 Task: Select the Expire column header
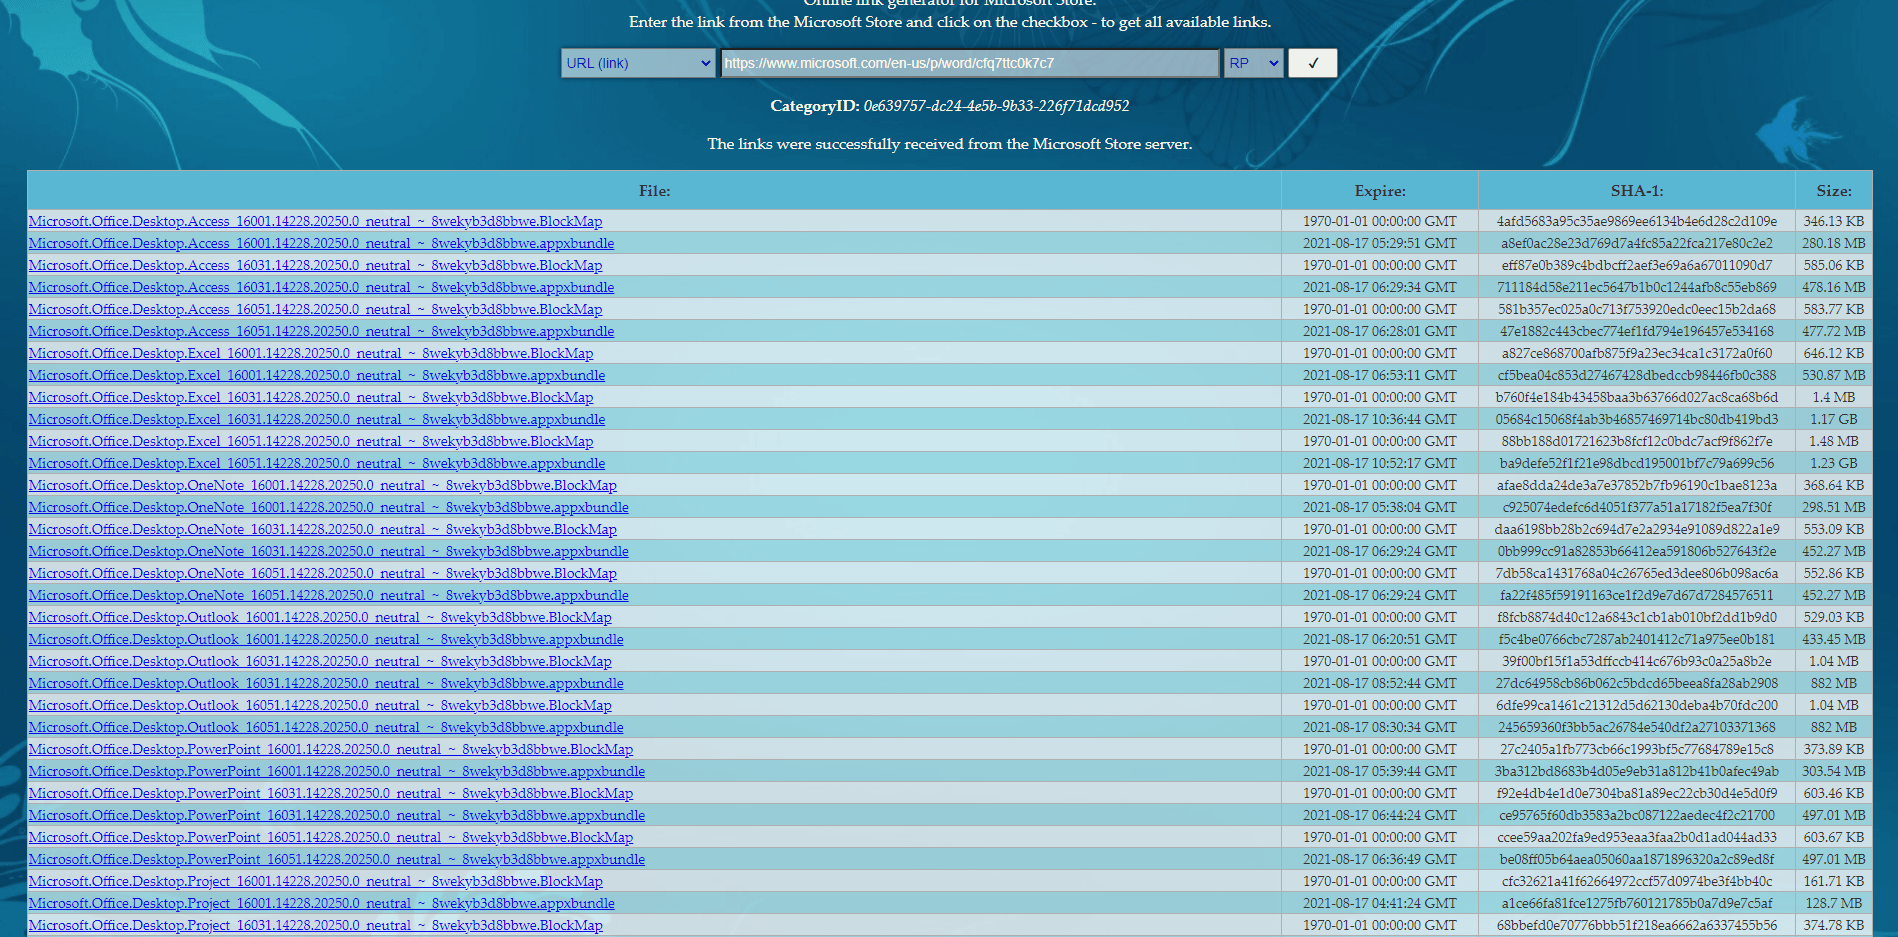point(1380,190)
